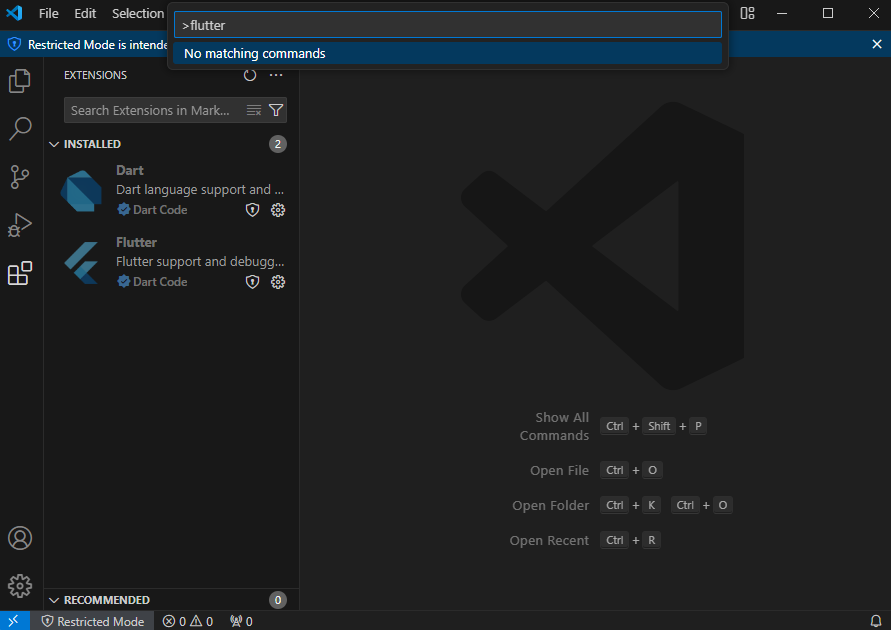The width and height of the screenshot is (891, 630).
Task: Select the No matching commands row
Action: coord(448,53)
